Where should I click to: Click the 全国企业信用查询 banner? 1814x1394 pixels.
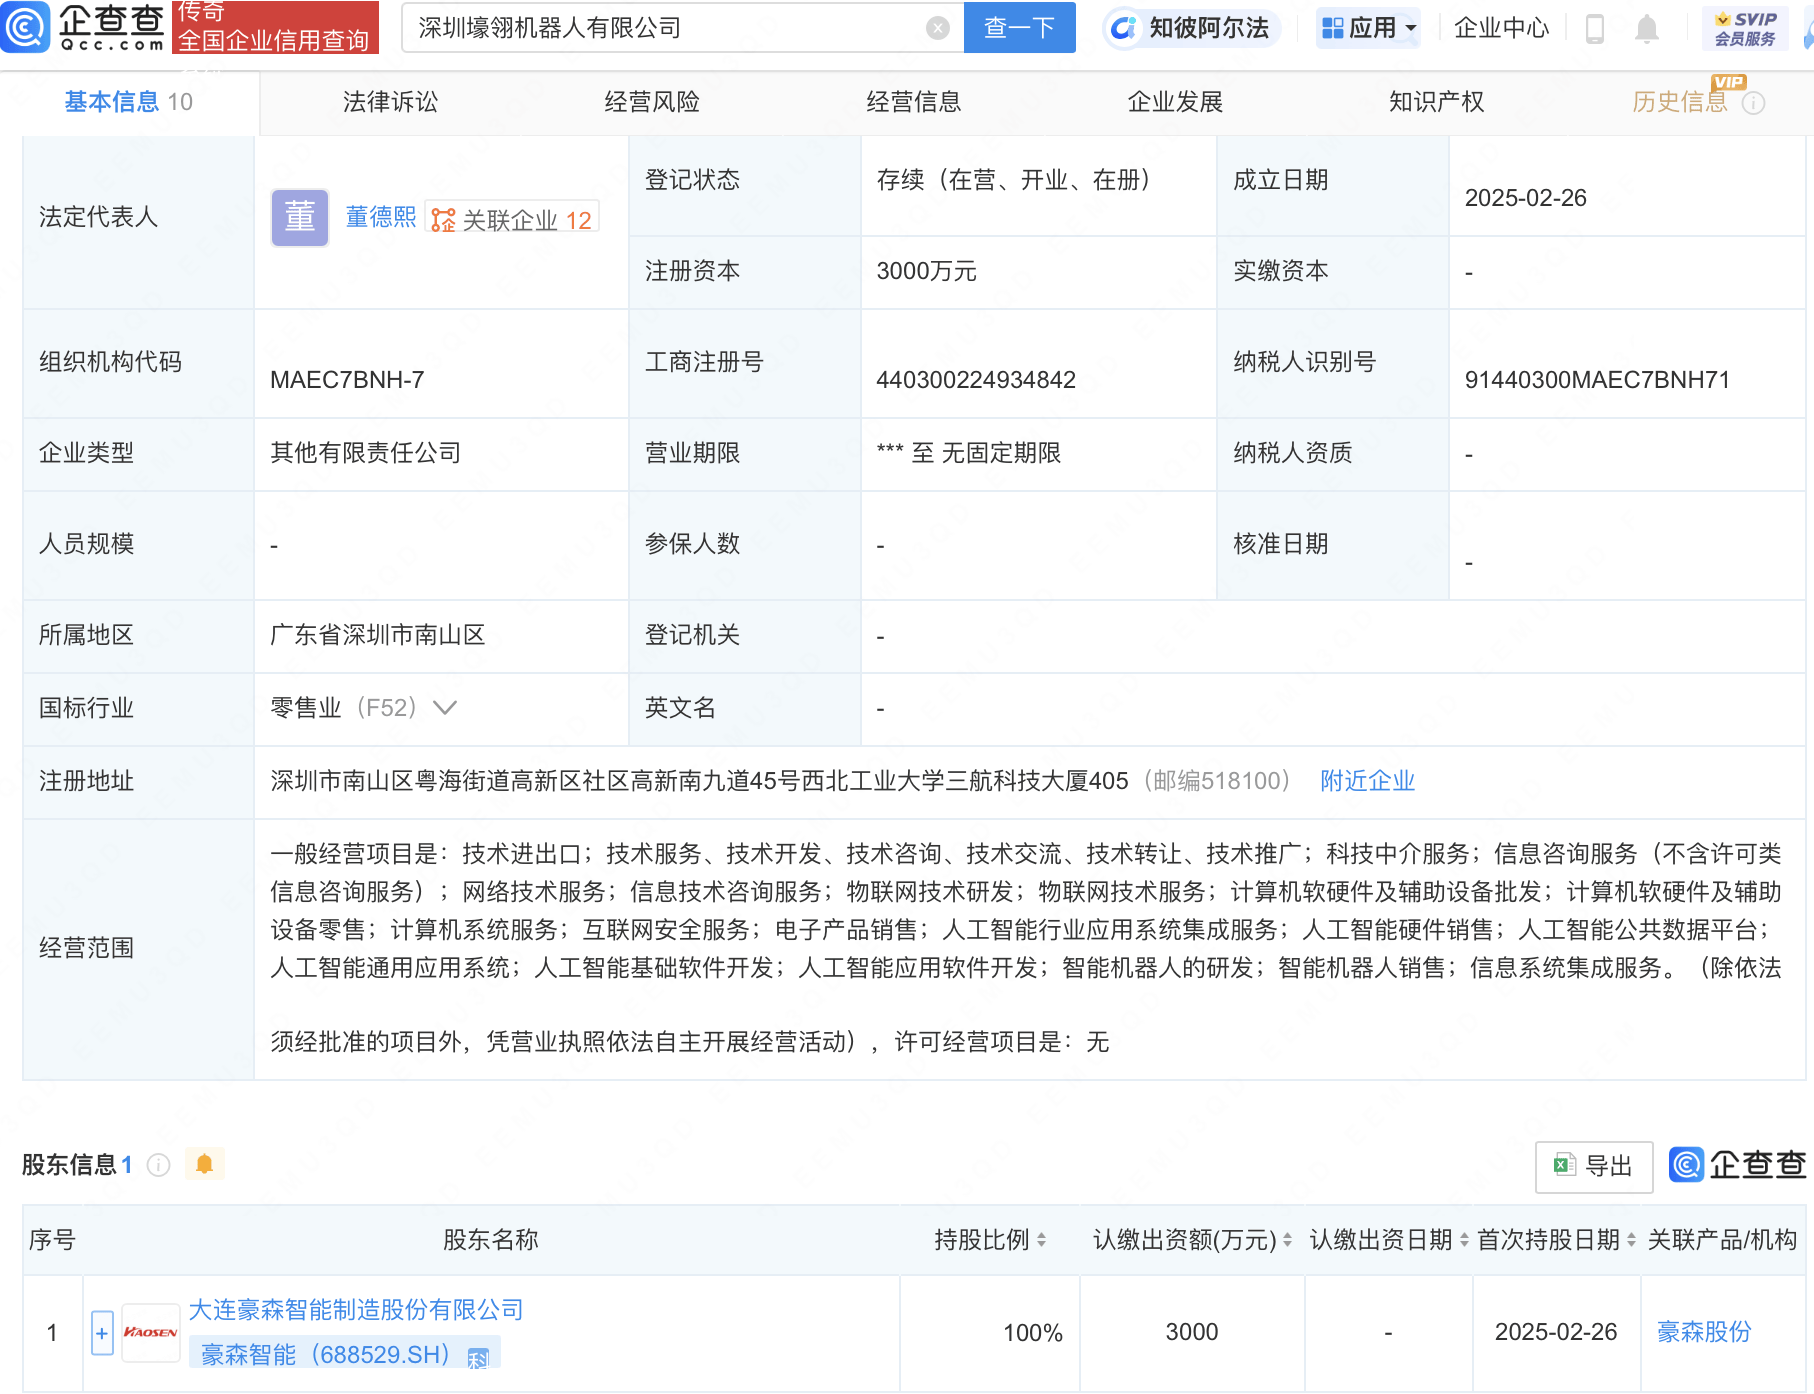click(x=275, y=27)
